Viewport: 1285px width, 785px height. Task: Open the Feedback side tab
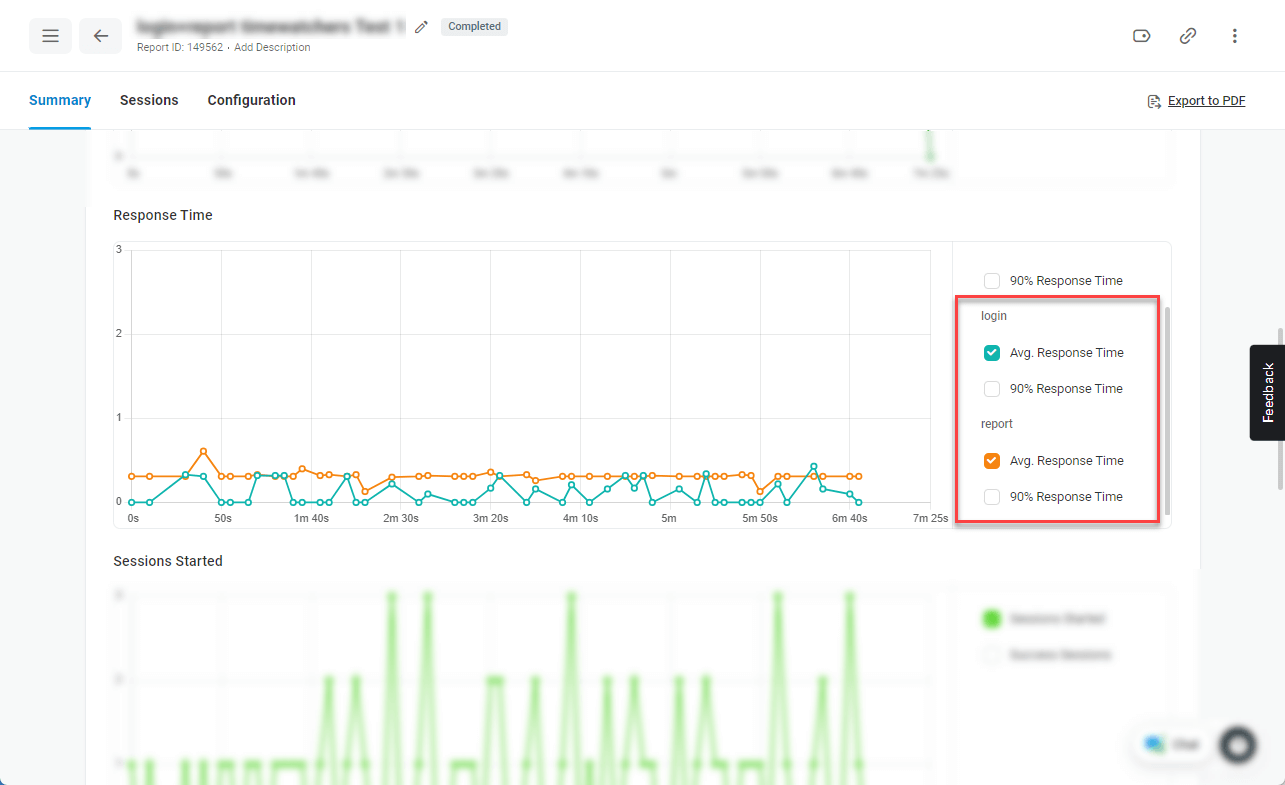coord(1267,392)
